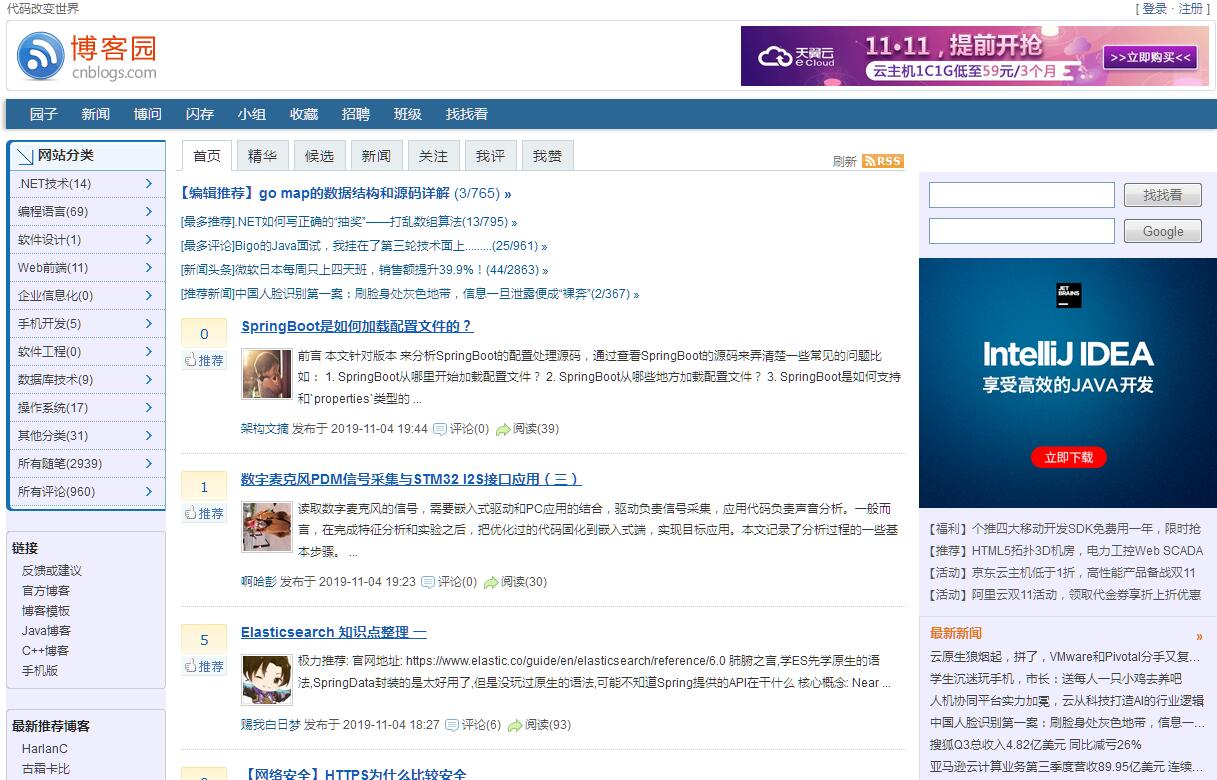Click thumbs-up 推荐 under the PDM microphone post
This screenshot has height=780, width=1217.
tap(204, 513)
